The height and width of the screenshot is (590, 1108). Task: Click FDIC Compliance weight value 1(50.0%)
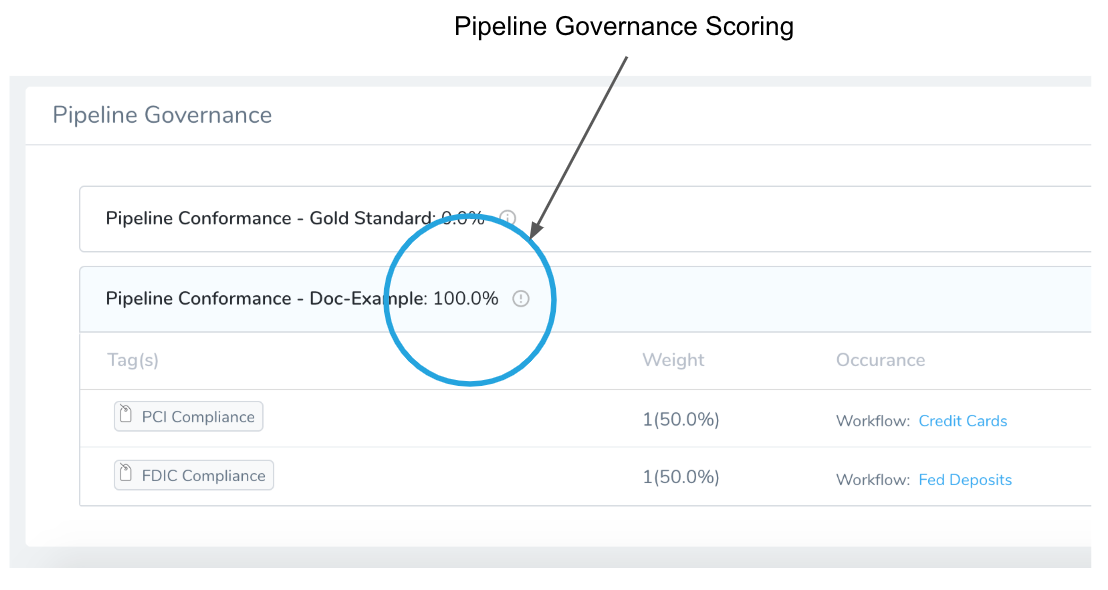click(x=680, y=478)
